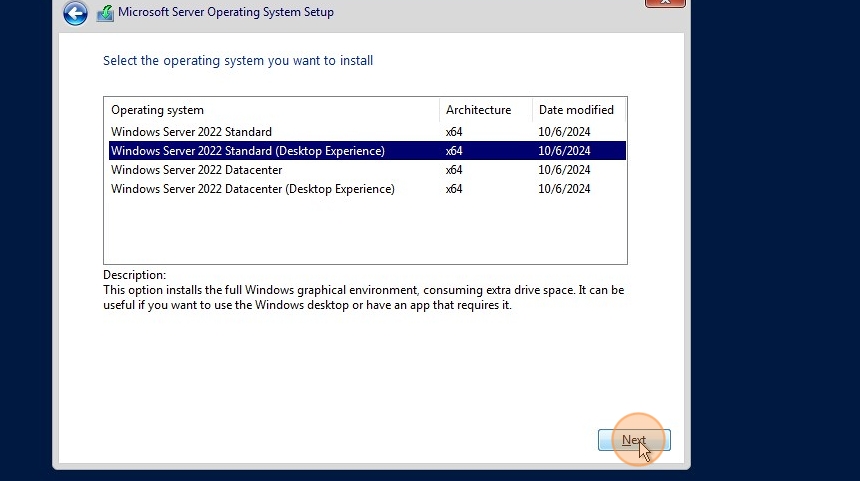The image size is (860, 481).
Task: Select Windows Server 2022 Datacenter (Desktop Experience)
Action: [367, 189]
